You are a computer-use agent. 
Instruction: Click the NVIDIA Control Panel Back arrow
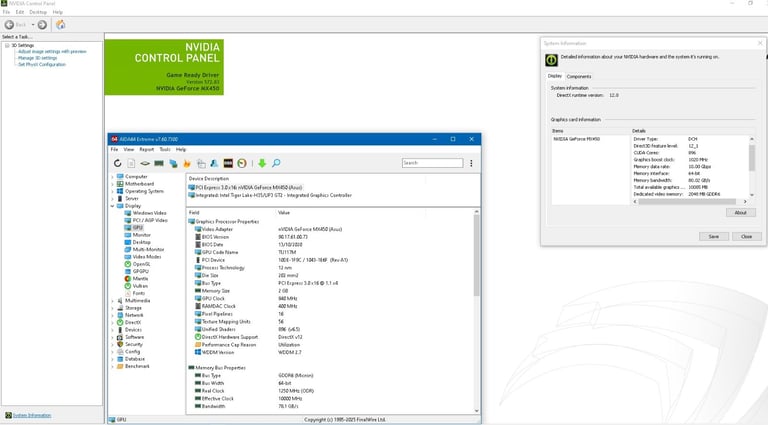[x=9, y=24]
